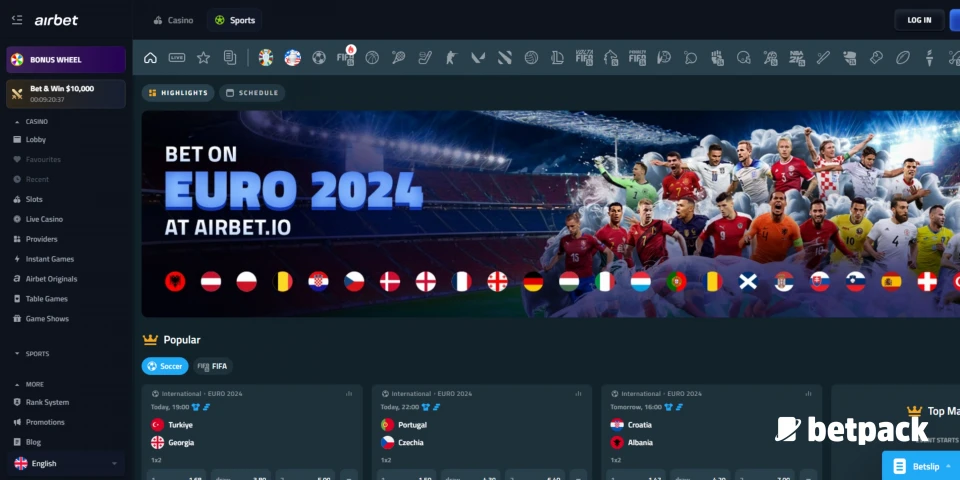Image resolution: width=960 pixels, height=480 pixels.
Task: Select the Volta FIFA icon
Action: pos(584,58)
